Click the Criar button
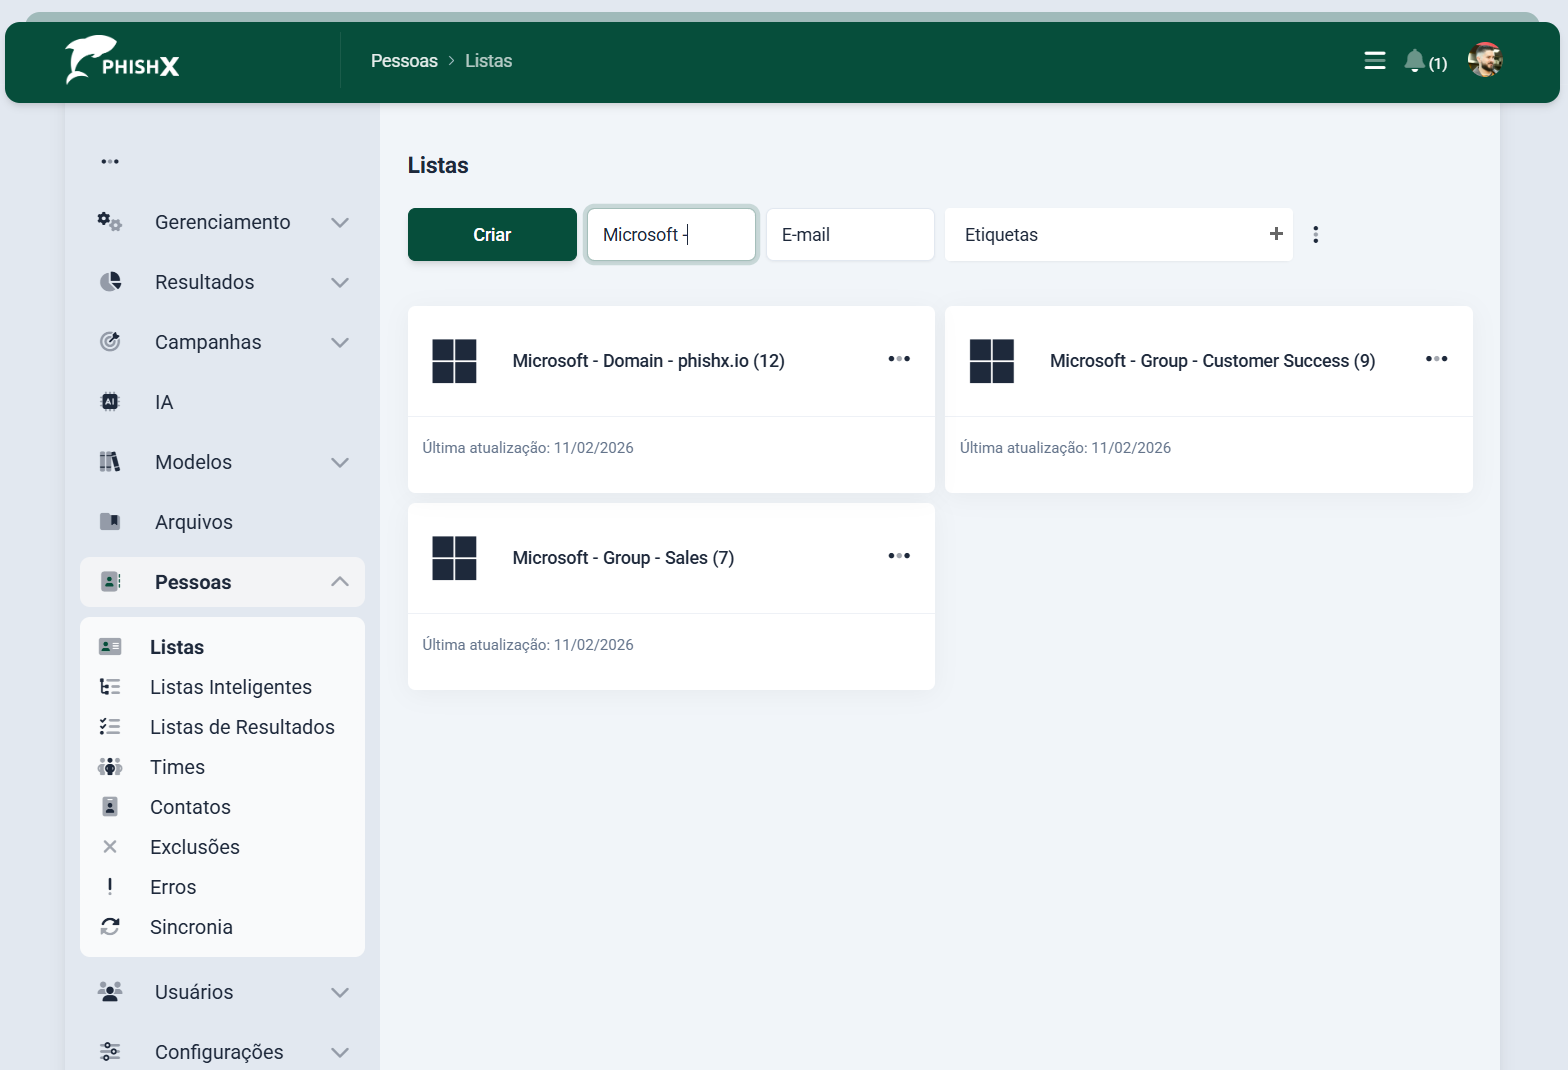Screen dimensions: 1568x1070 [x=492, y=235]
